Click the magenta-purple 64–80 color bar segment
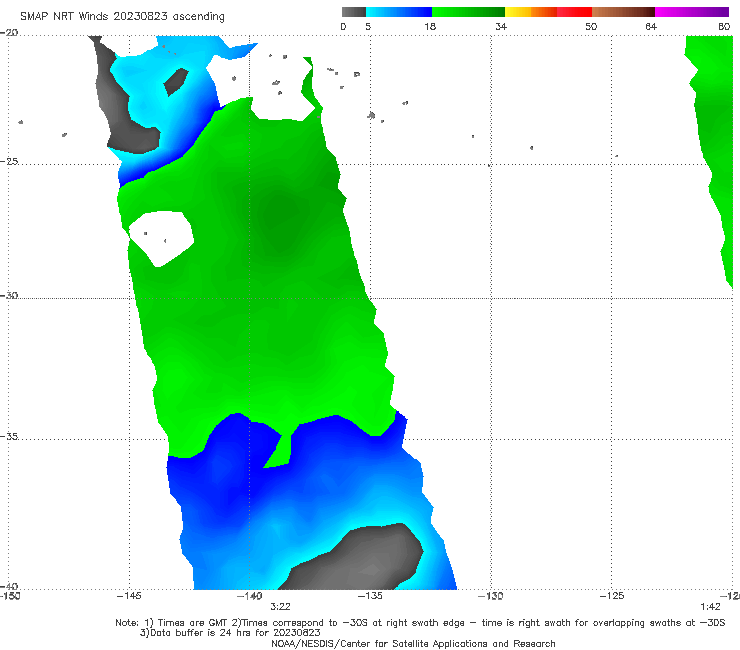This screenshot has width=740, height=650. [x=692, y=12]
